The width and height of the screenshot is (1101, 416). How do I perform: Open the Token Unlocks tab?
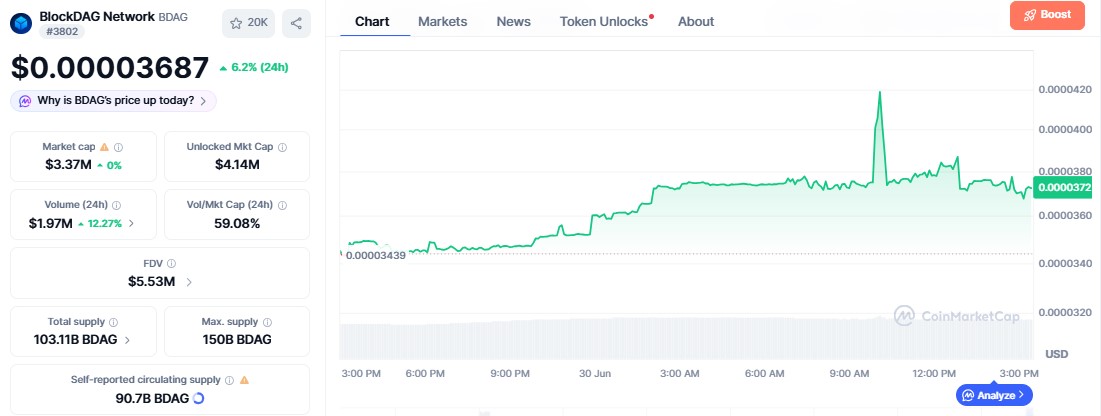tap(604, 22)
